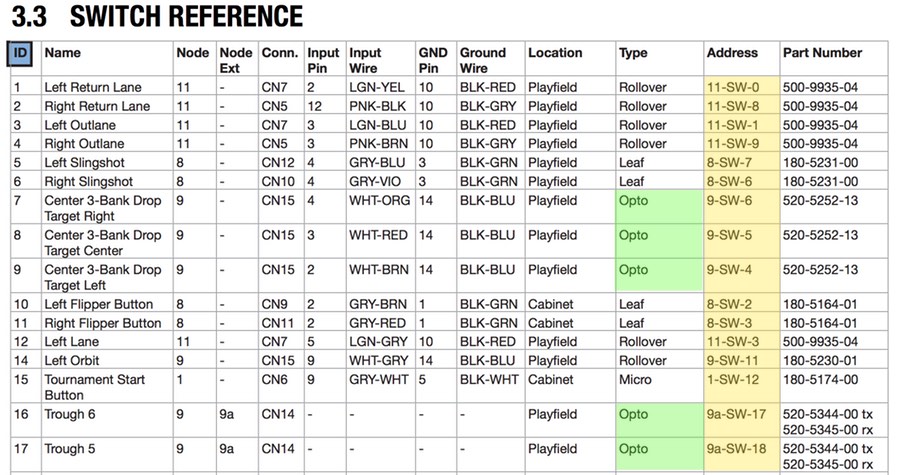The height and width of the screenshot is (475, 900).
Task: Click the Part Number column header
Action: (x=822, y=53)
